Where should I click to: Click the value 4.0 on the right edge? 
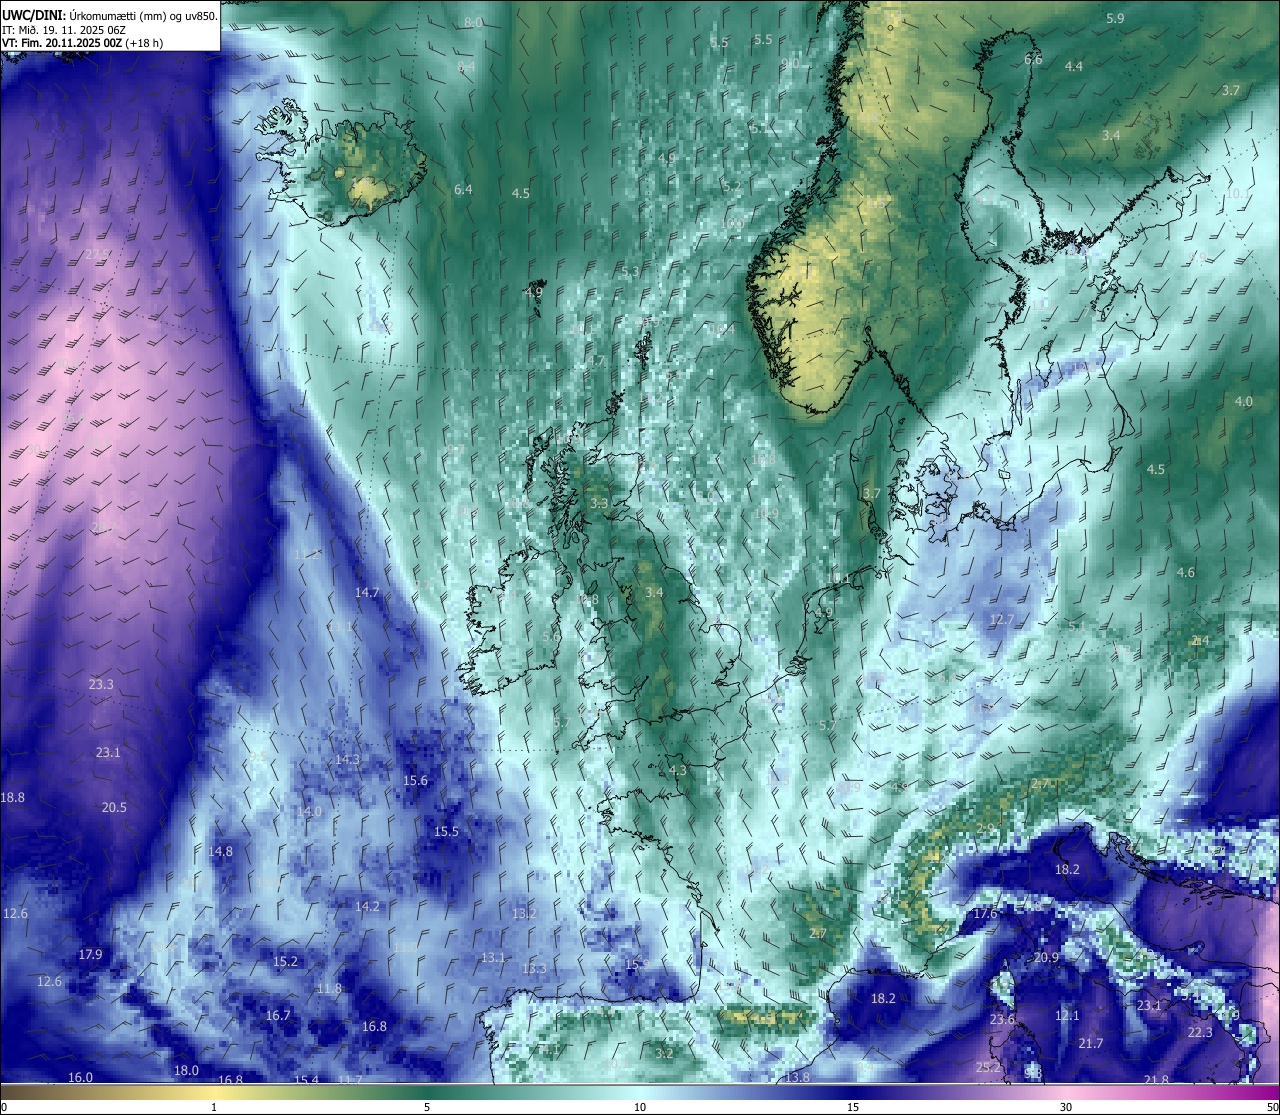tap(1244, 401)
